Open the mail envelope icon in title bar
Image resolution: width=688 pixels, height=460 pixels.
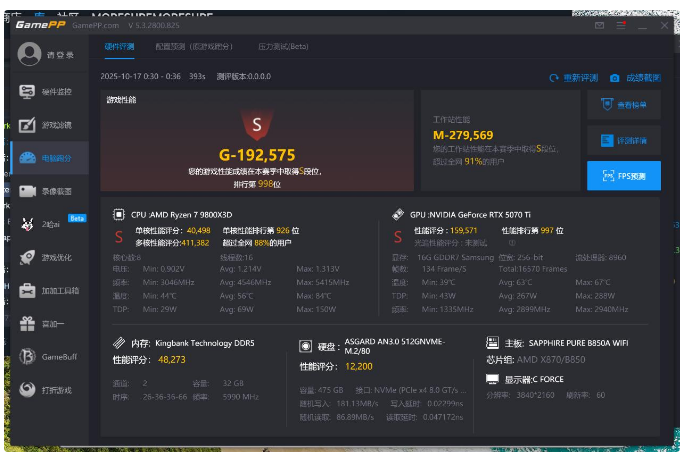[599, 25]
